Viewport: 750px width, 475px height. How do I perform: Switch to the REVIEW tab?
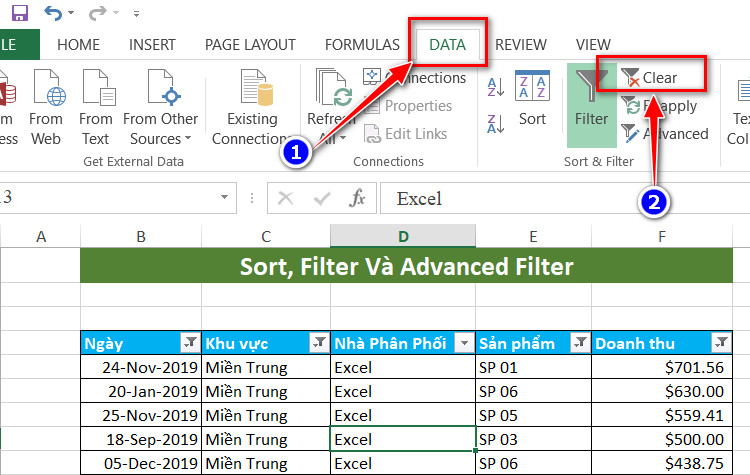(520, 45)
